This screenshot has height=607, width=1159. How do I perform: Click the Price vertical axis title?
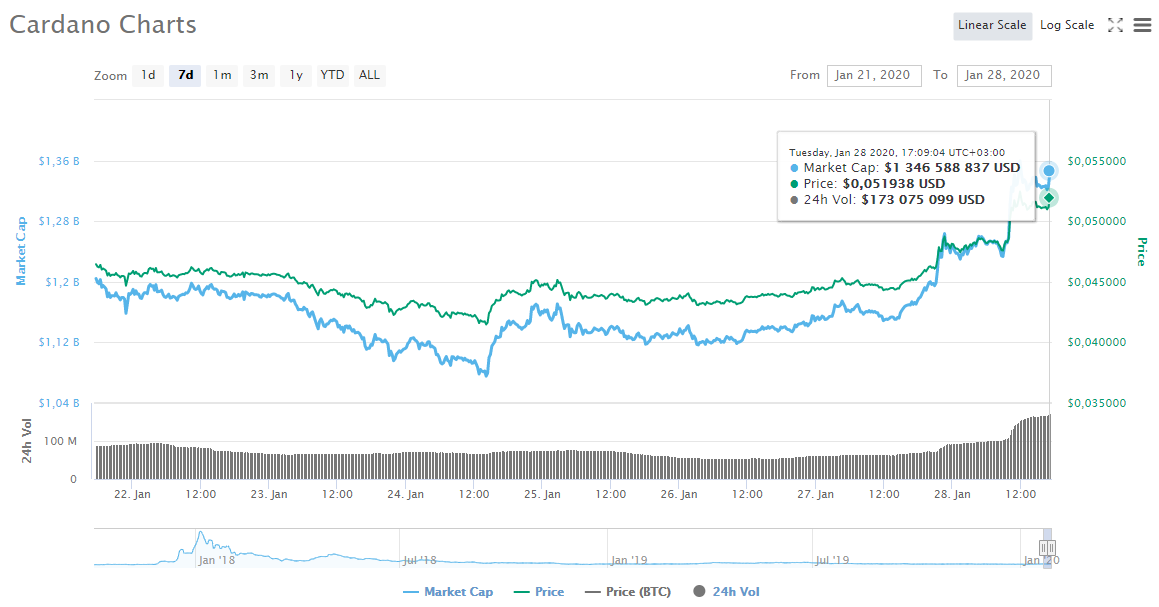click(1142, 252)
